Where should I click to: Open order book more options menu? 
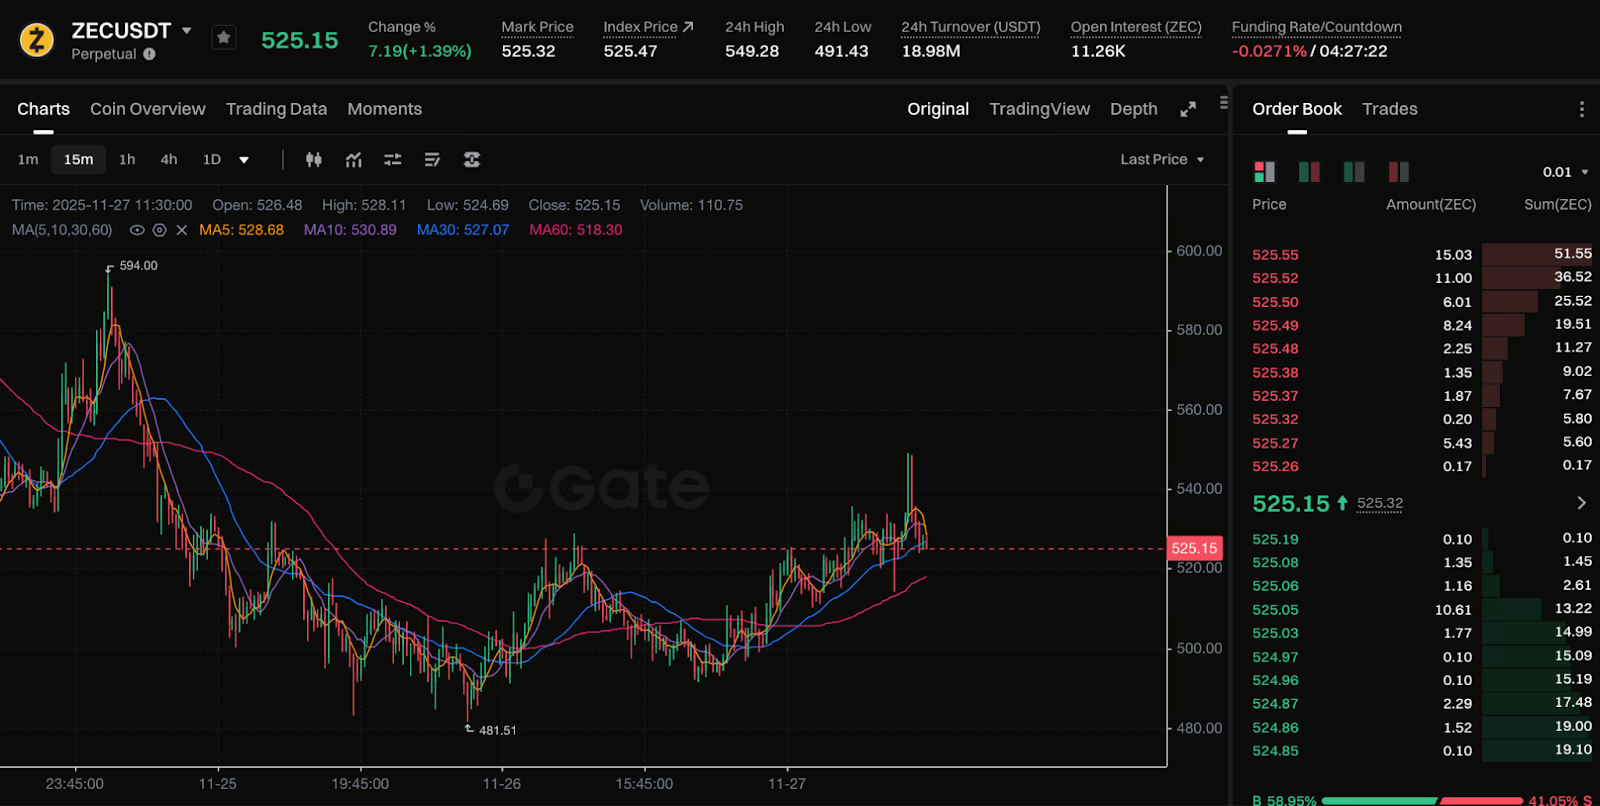point(1581,109)
